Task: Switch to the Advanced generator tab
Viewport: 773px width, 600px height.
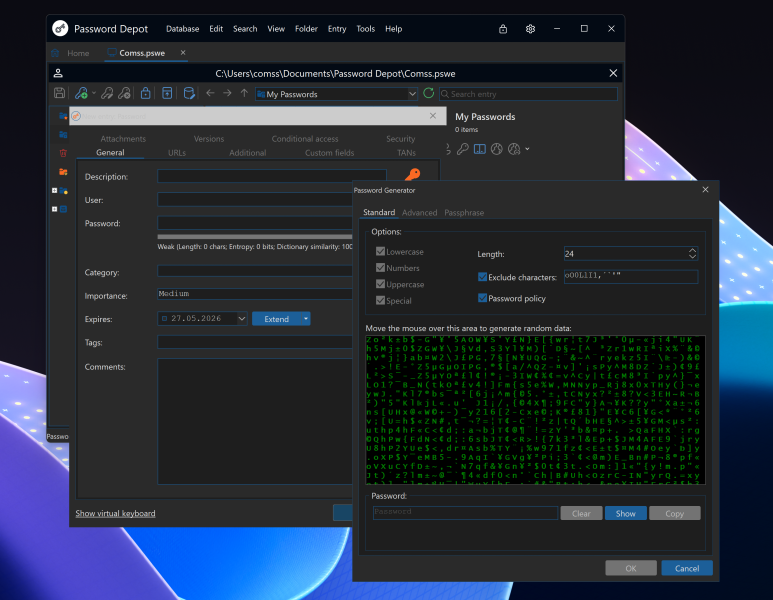Action: pyautogui.click(x=420, y=212)
